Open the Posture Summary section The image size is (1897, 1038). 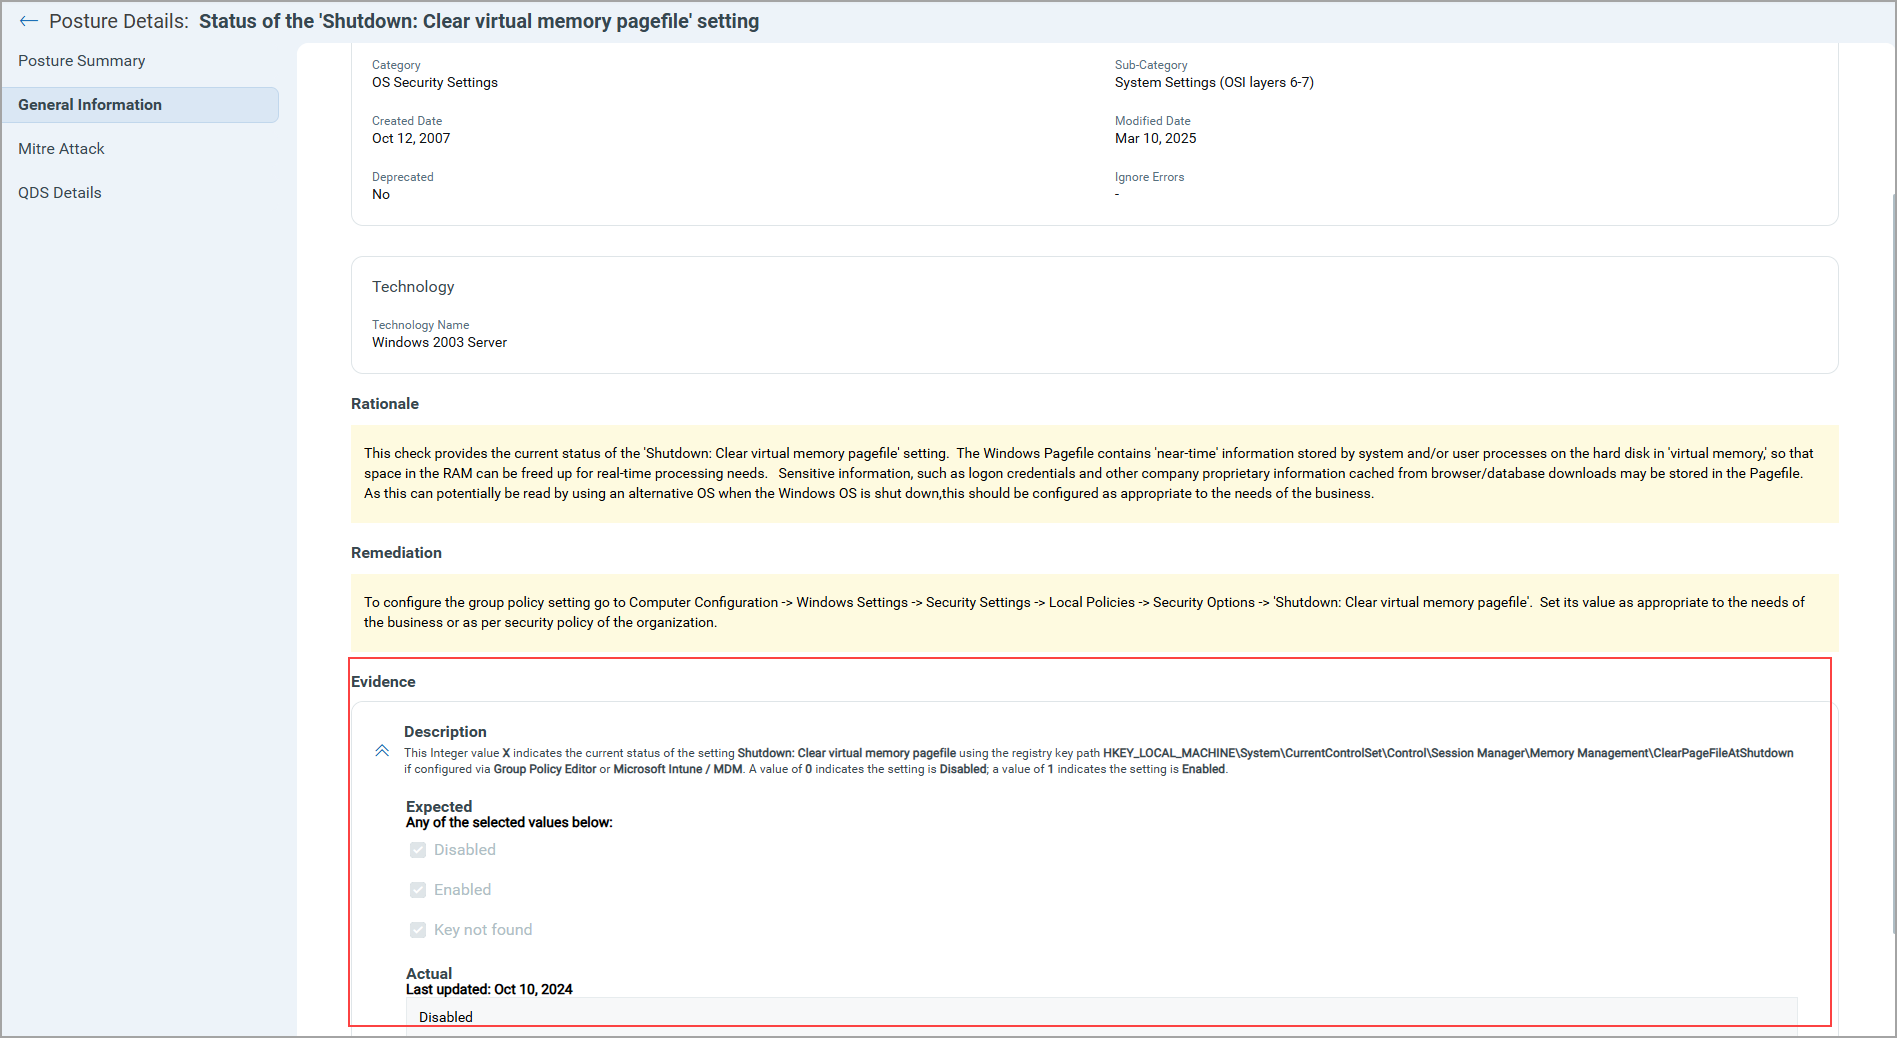tap(82, 61)
